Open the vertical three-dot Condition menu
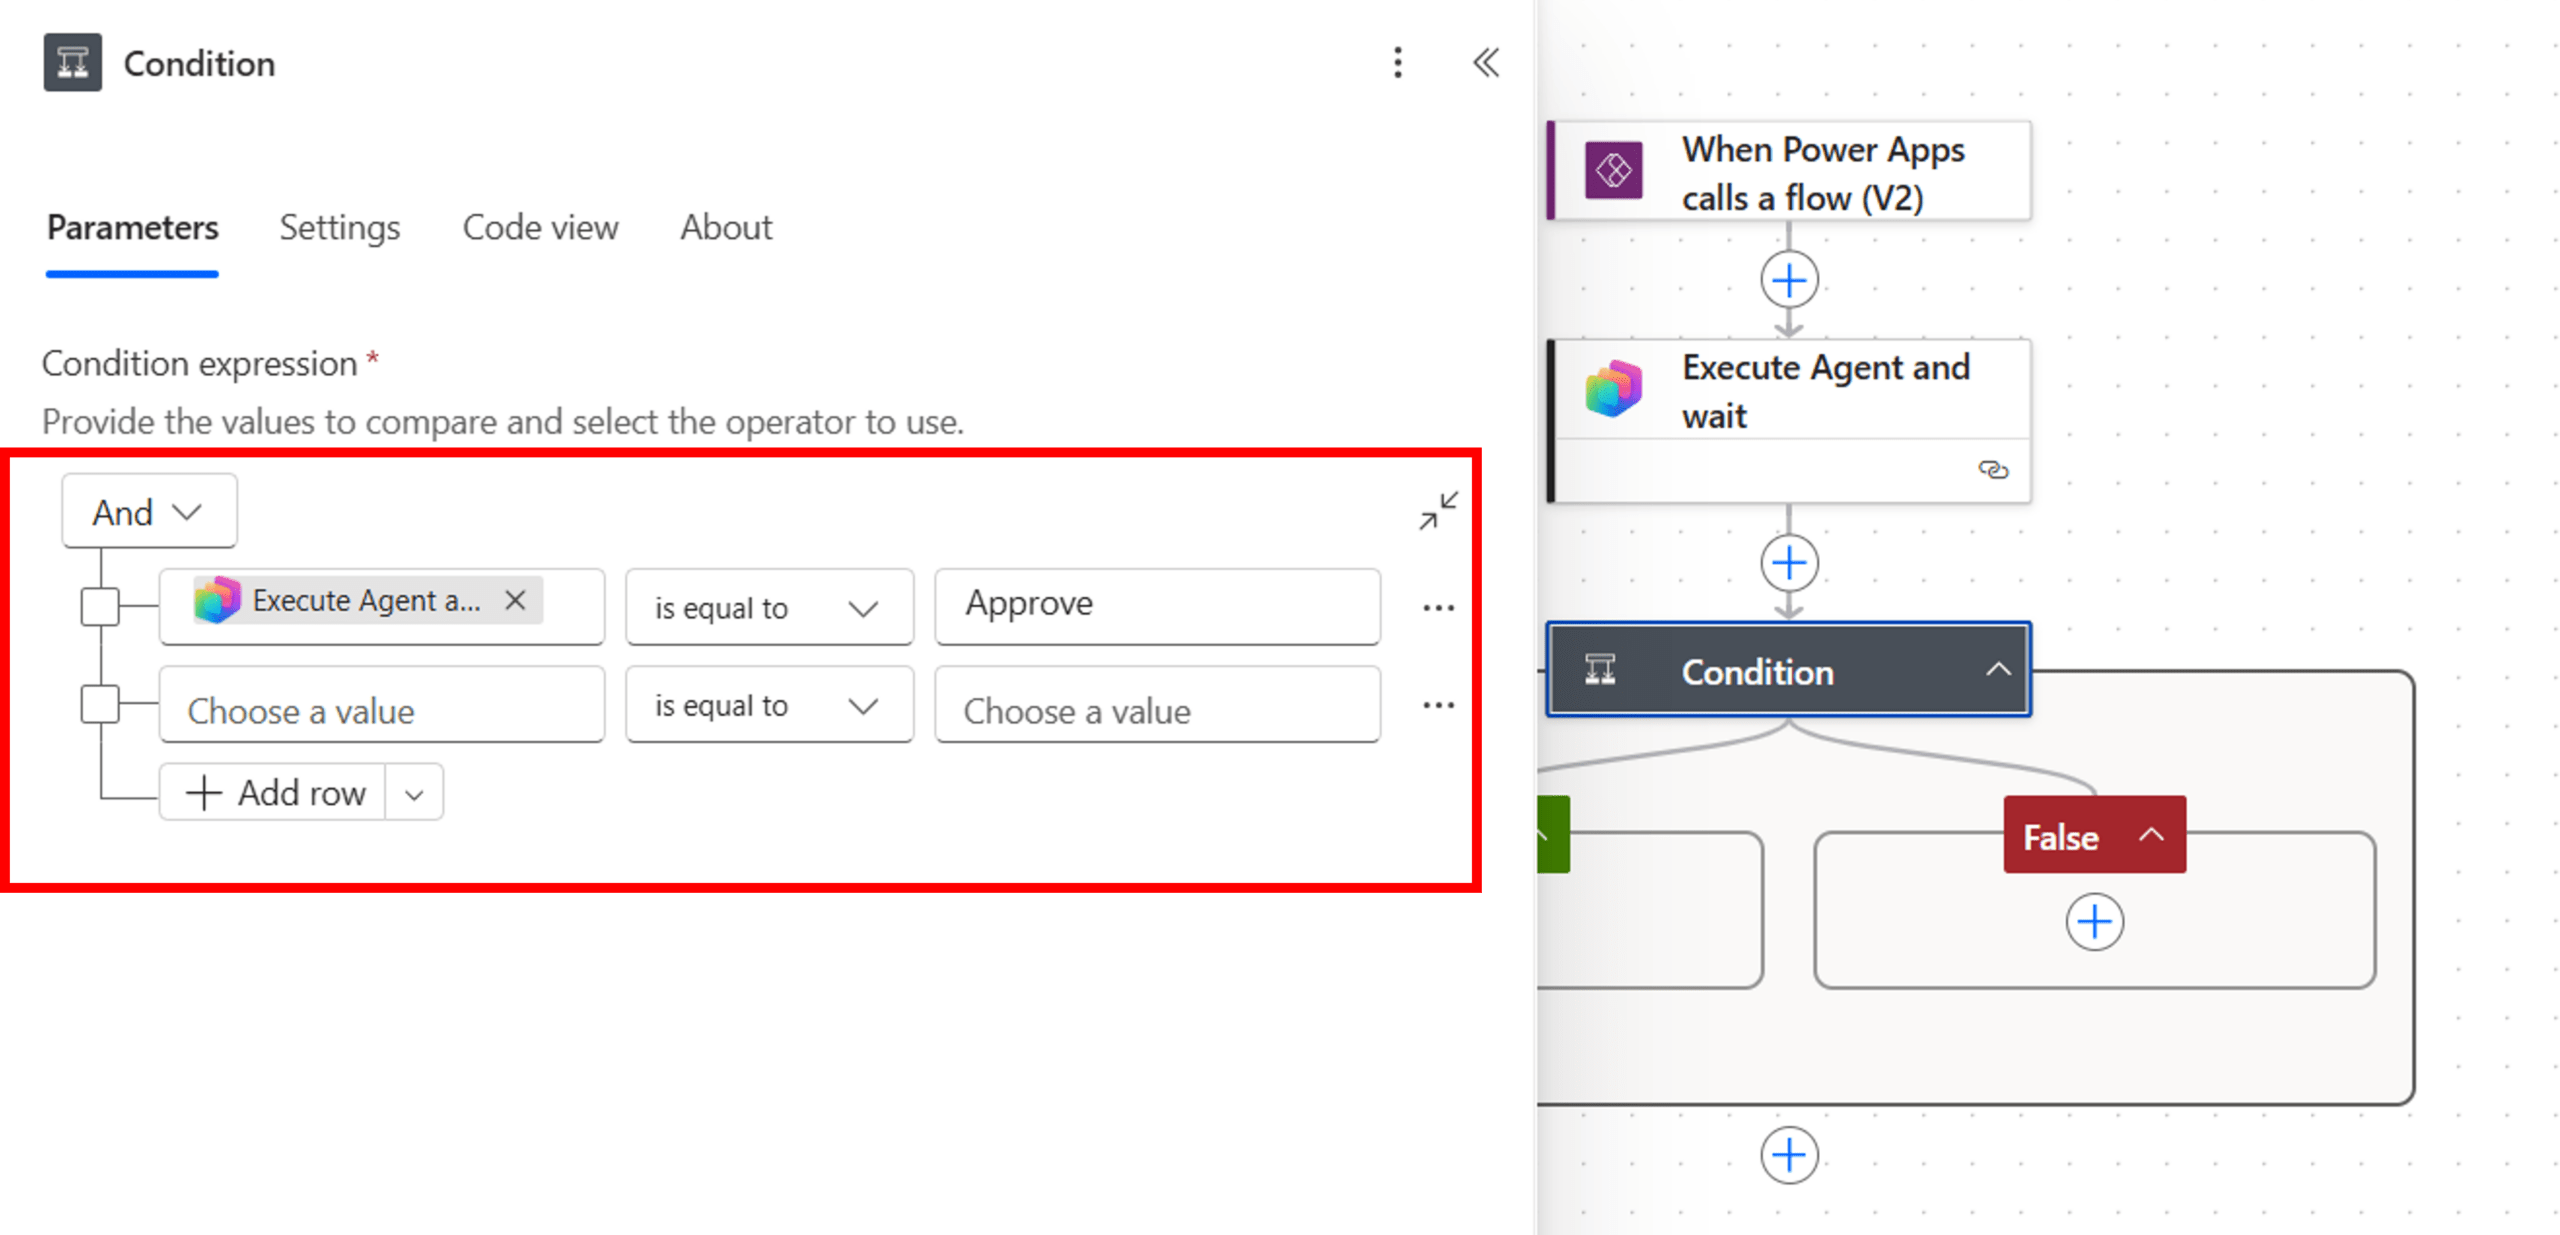 tap(1397, 63)
